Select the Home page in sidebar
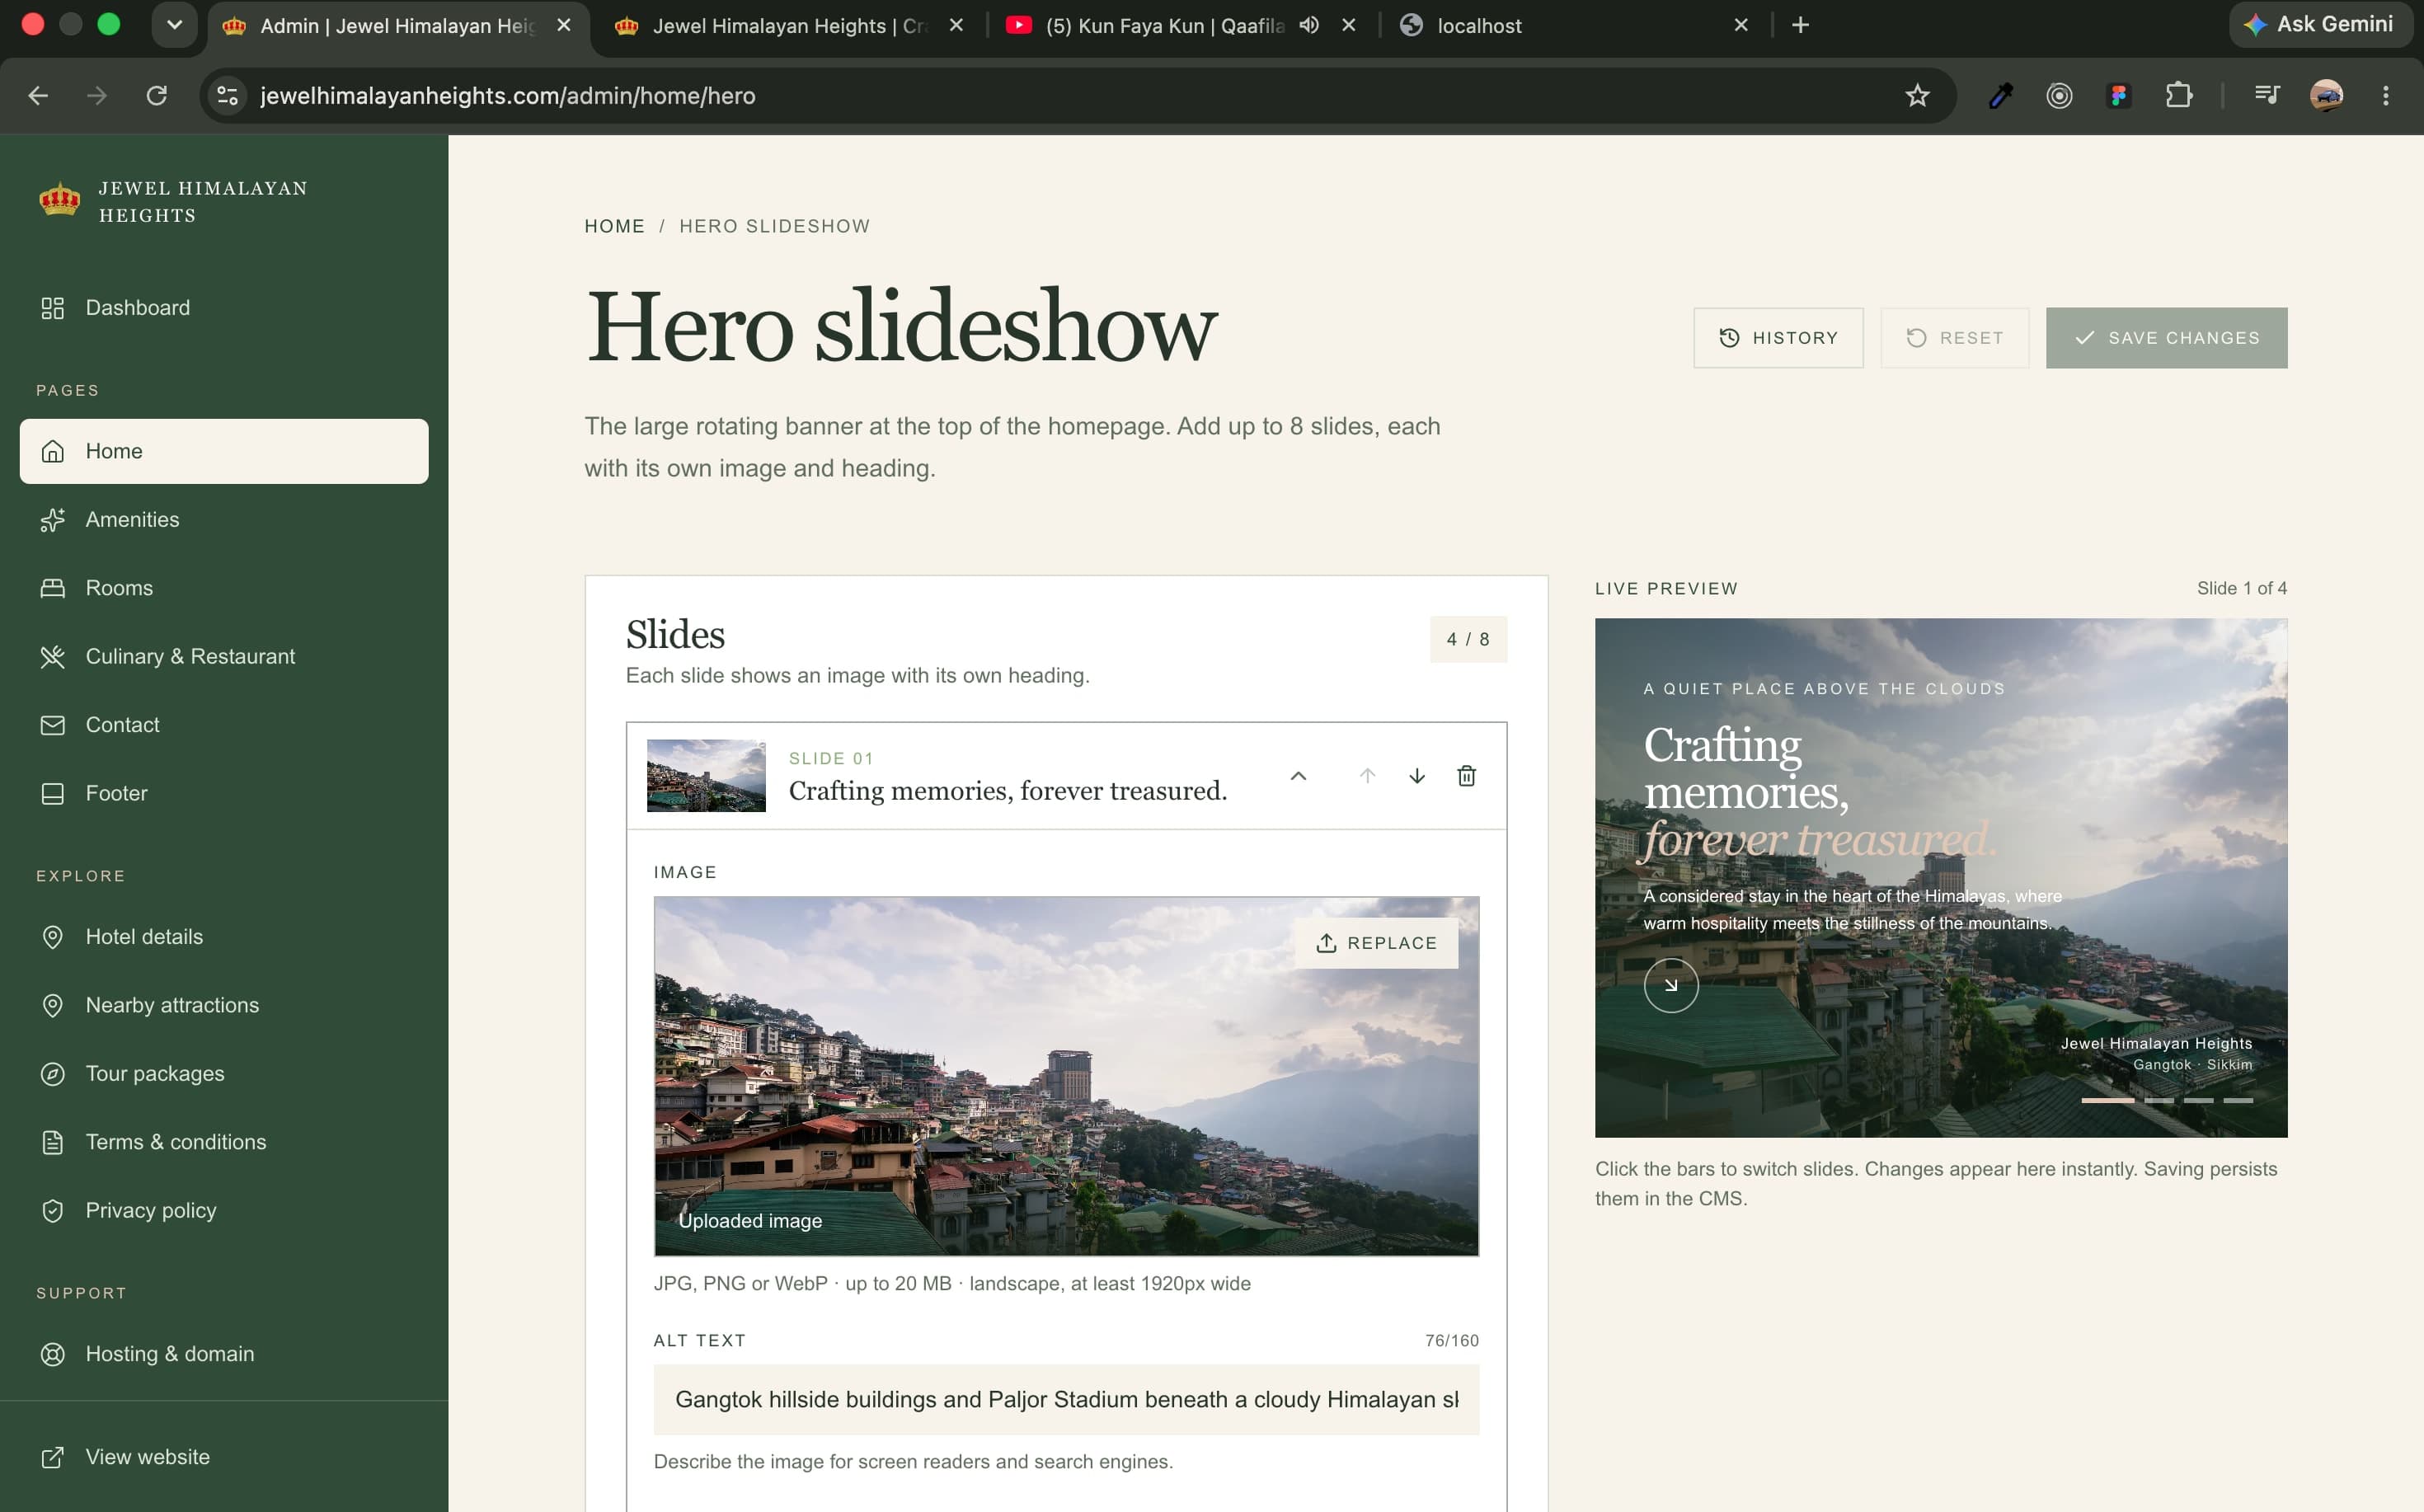 click(224, 451)
